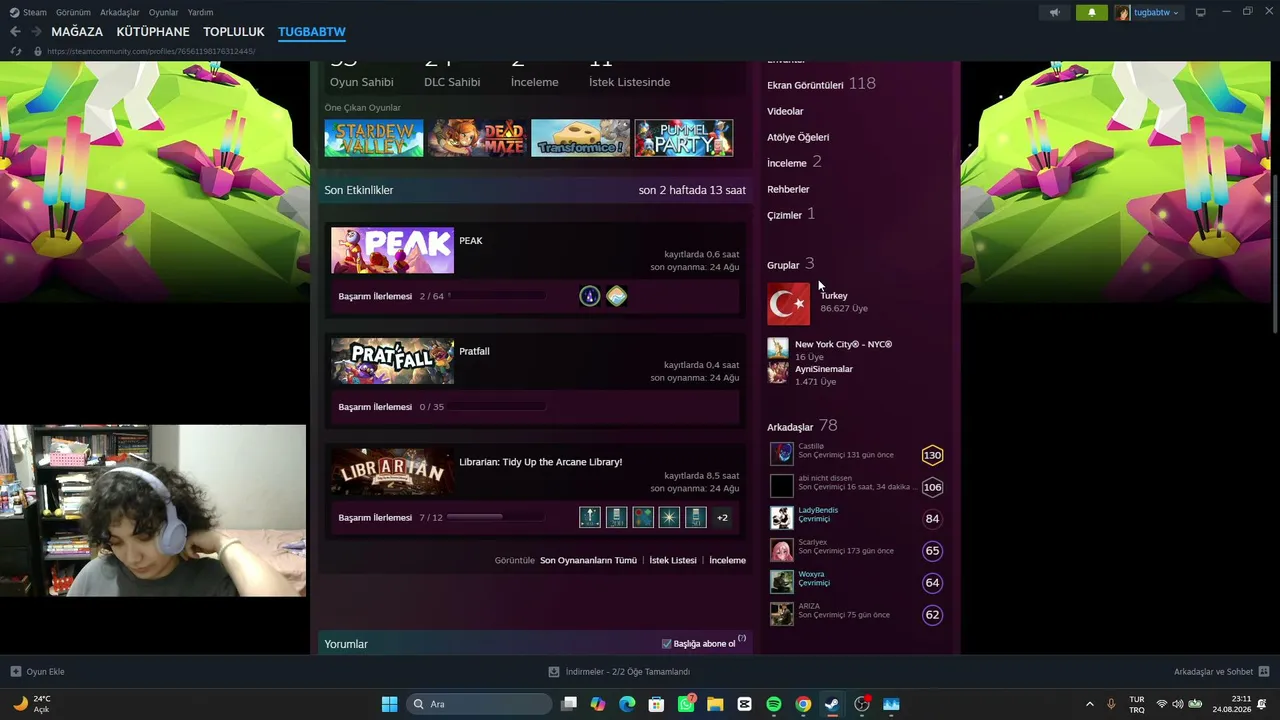This screenshot has height=720, width=1280.
Task: Open the New York City group avatar
Action: [778, 348]
